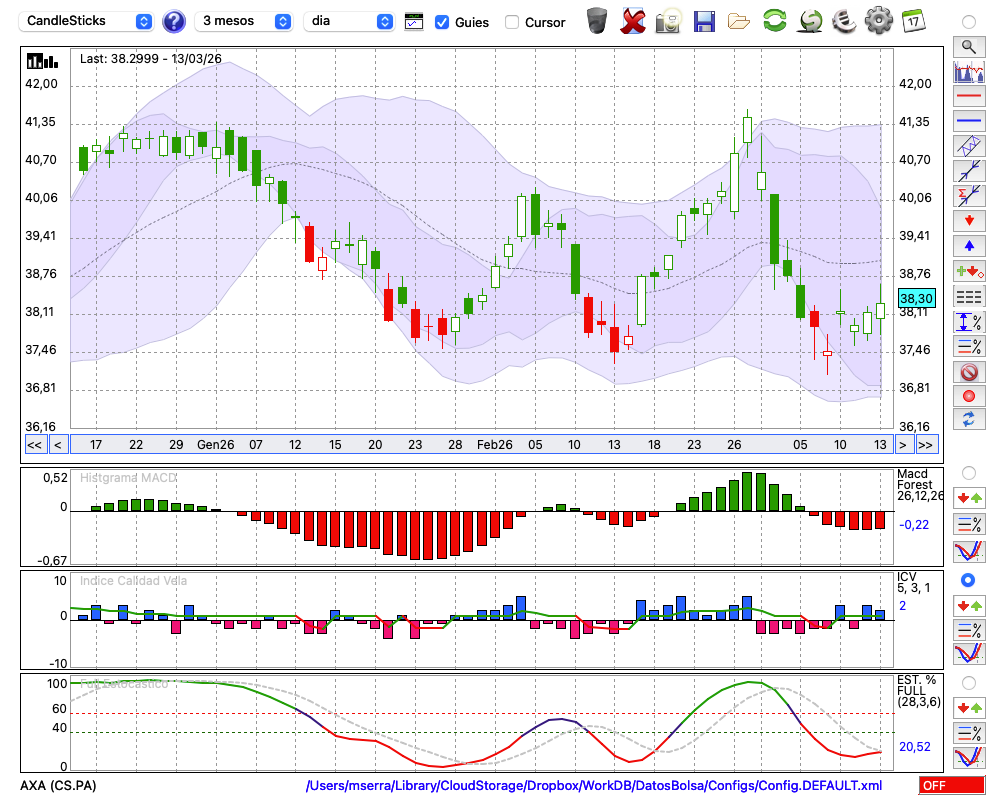Select the magnifying glass zoom tool
Image resolution: width=1000 pixels, height=800 pixels.
968,46
